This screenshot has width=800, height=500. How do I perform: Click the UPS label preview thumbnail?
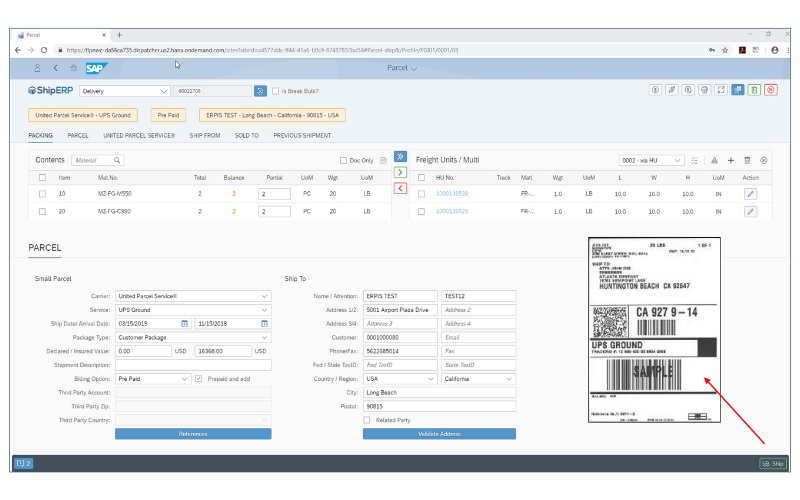pos(654,330)
